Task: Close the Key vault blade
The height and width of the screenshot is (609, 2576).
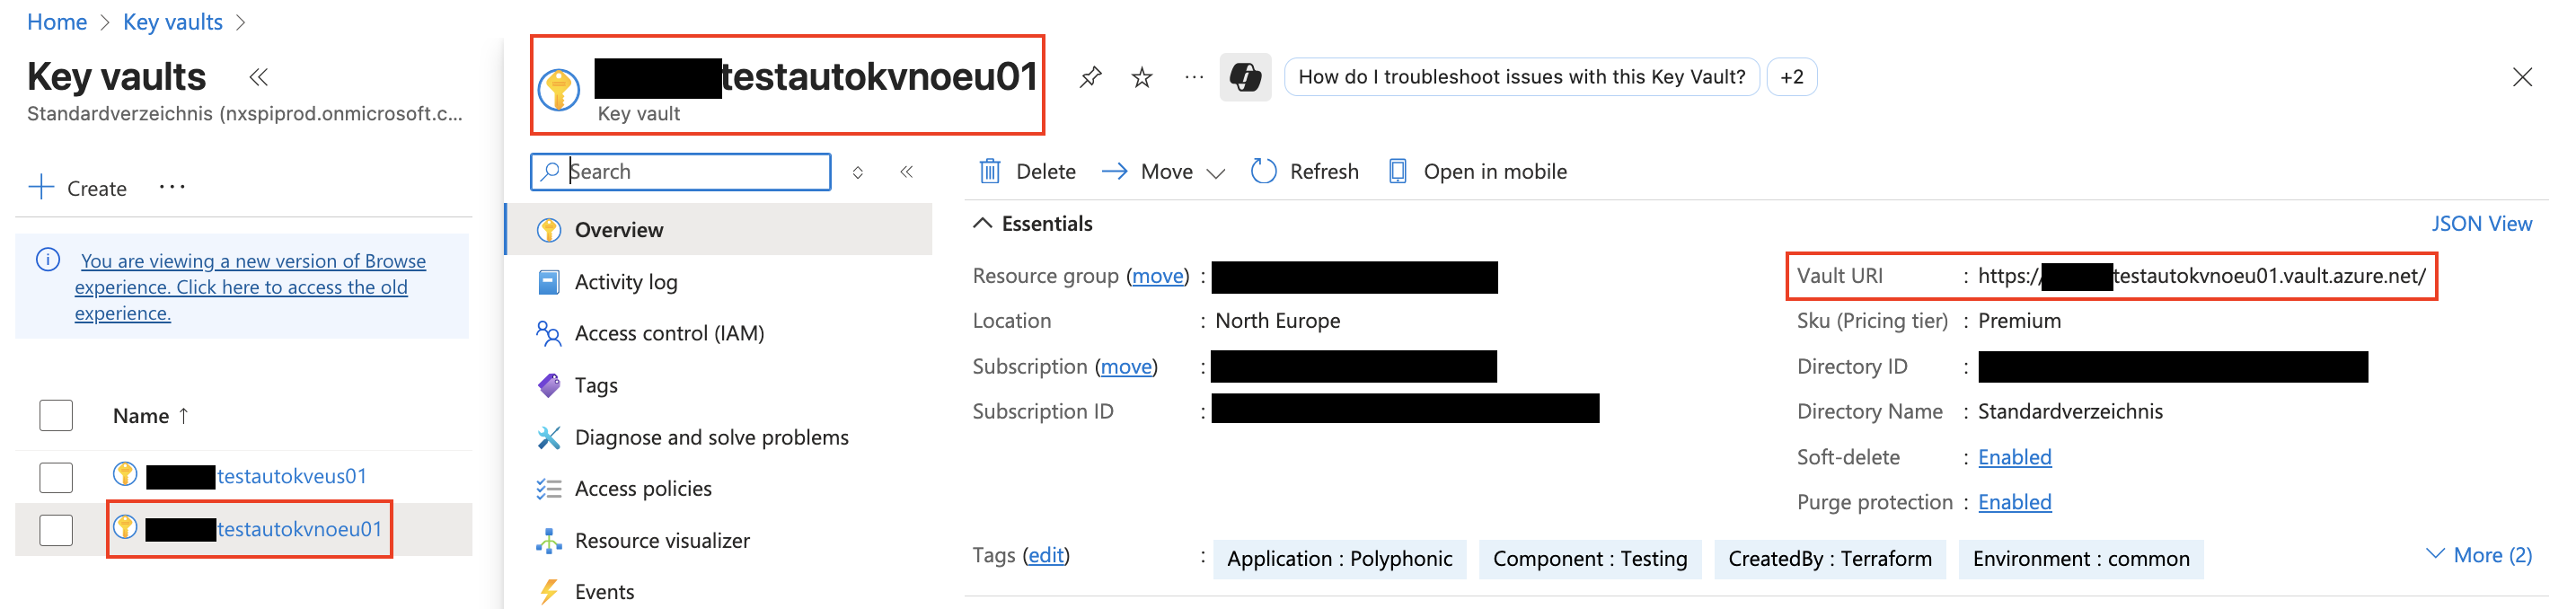Action: [2522, 77]
